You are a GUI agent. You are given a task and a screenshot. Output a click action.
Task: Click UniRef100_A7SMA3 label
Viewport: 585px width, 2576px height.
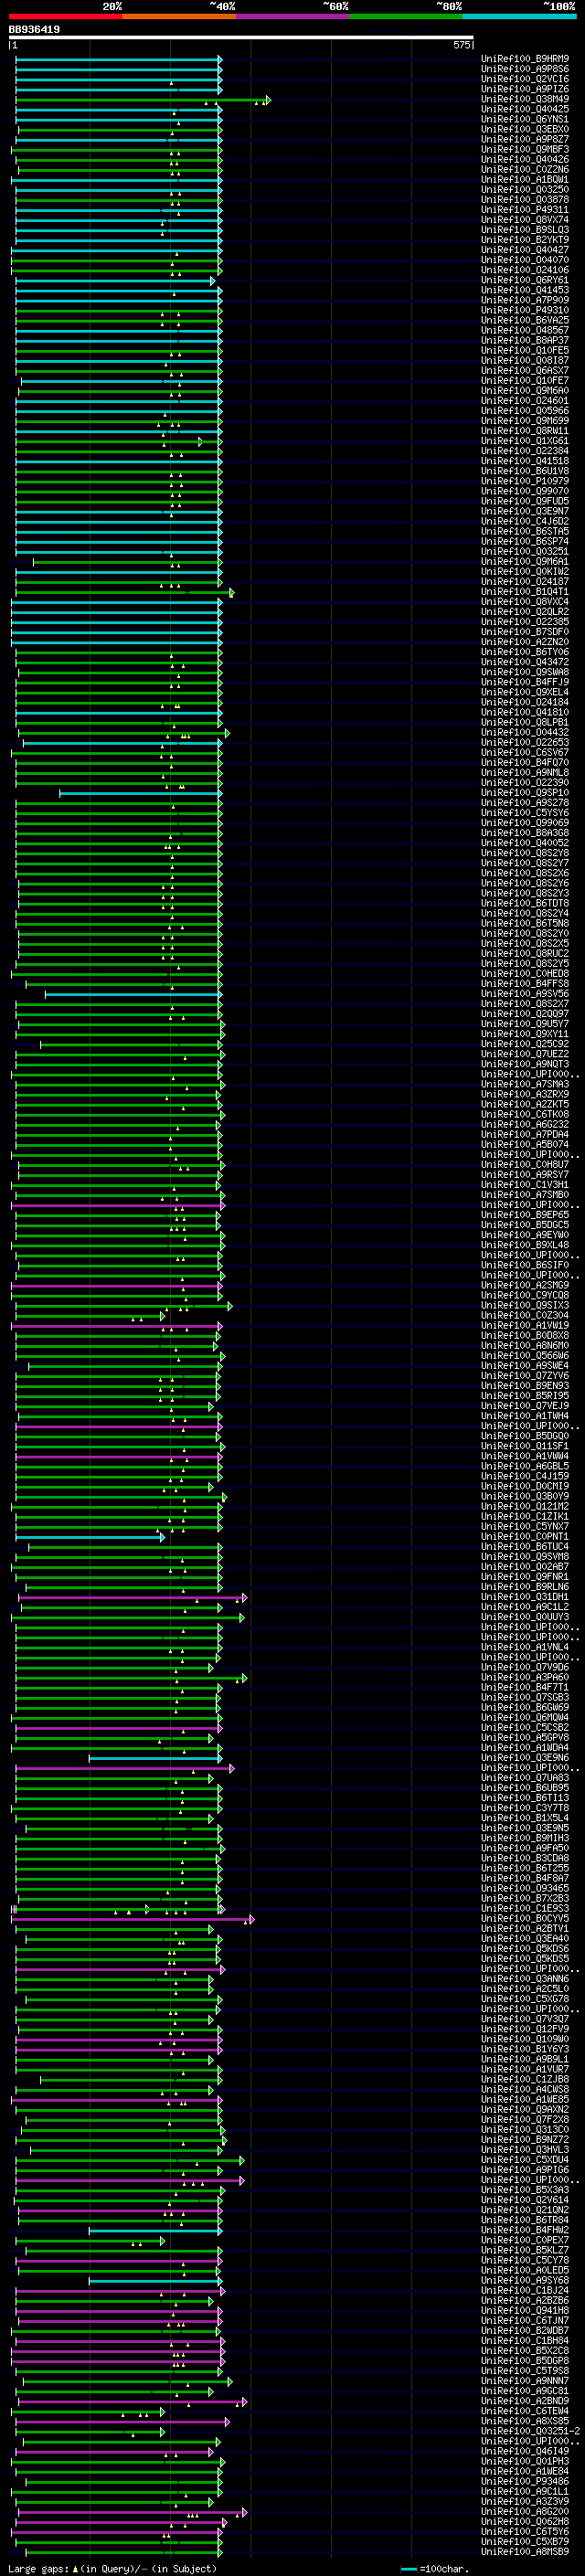coord(525,1084)
